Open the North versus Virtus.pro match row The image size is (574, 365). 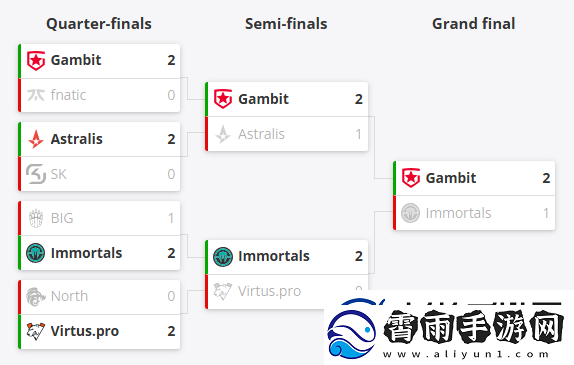99,314
